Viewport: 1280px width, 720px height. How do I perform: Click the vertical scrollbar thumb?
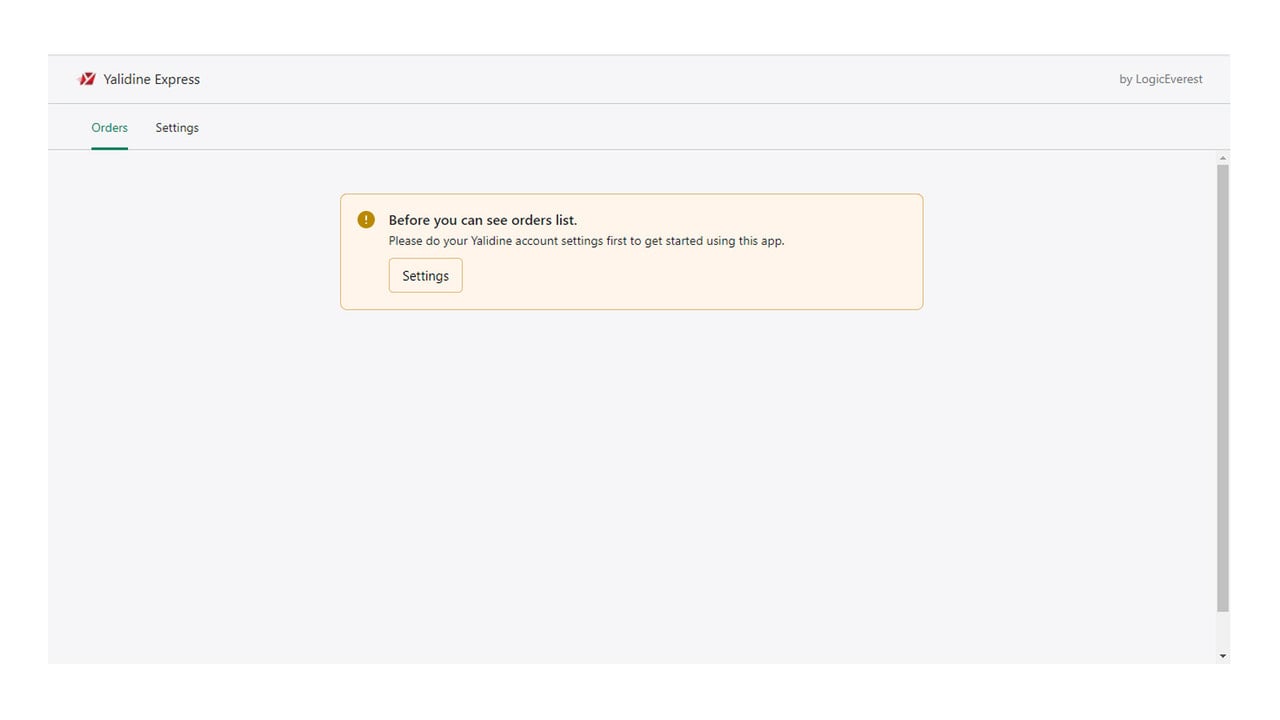[1223, 388]
